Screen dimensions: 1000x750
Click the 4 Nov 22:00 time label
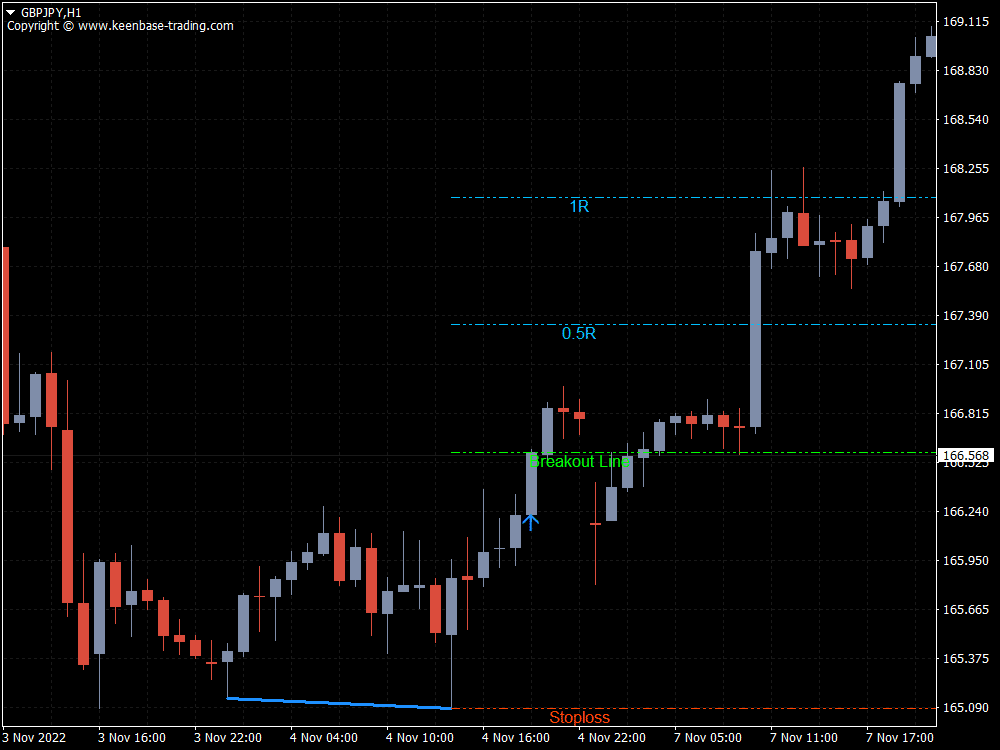(x=612, y=738)
